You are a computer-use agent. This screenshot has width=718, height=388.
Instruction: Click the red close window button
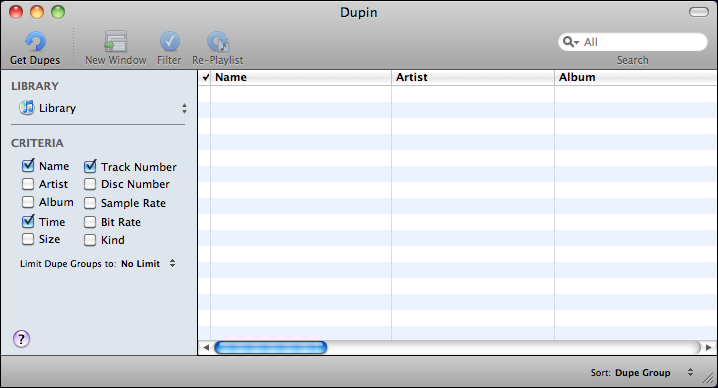16,12
